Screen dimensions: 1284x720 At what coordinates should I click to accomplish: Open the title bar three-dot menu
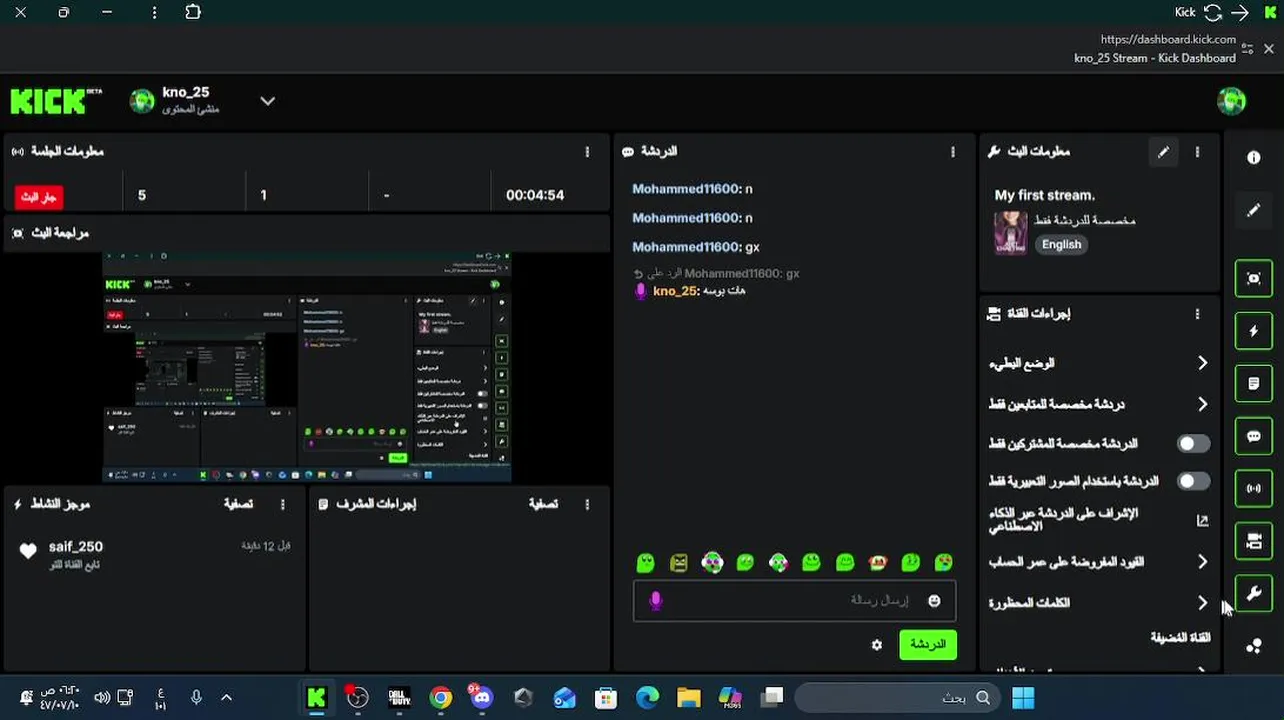point(154,12)
